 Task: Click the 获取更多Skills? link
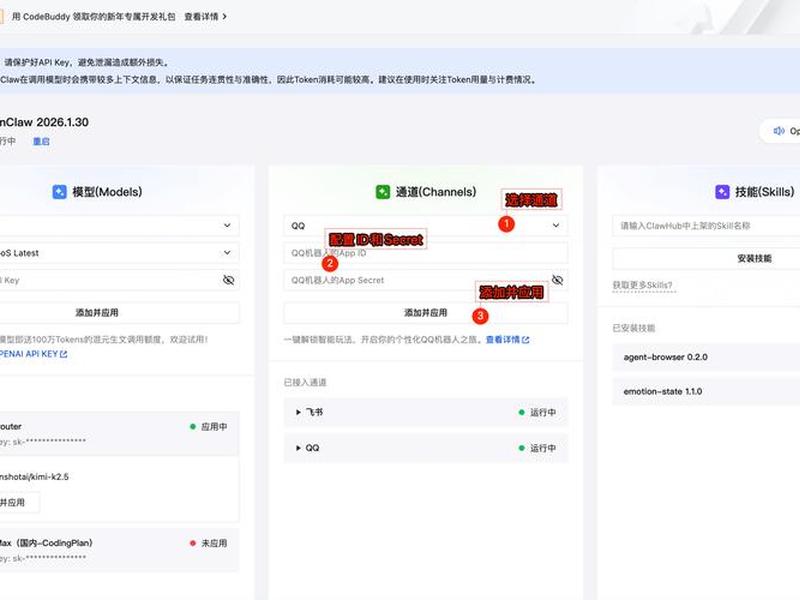(642, 285)
